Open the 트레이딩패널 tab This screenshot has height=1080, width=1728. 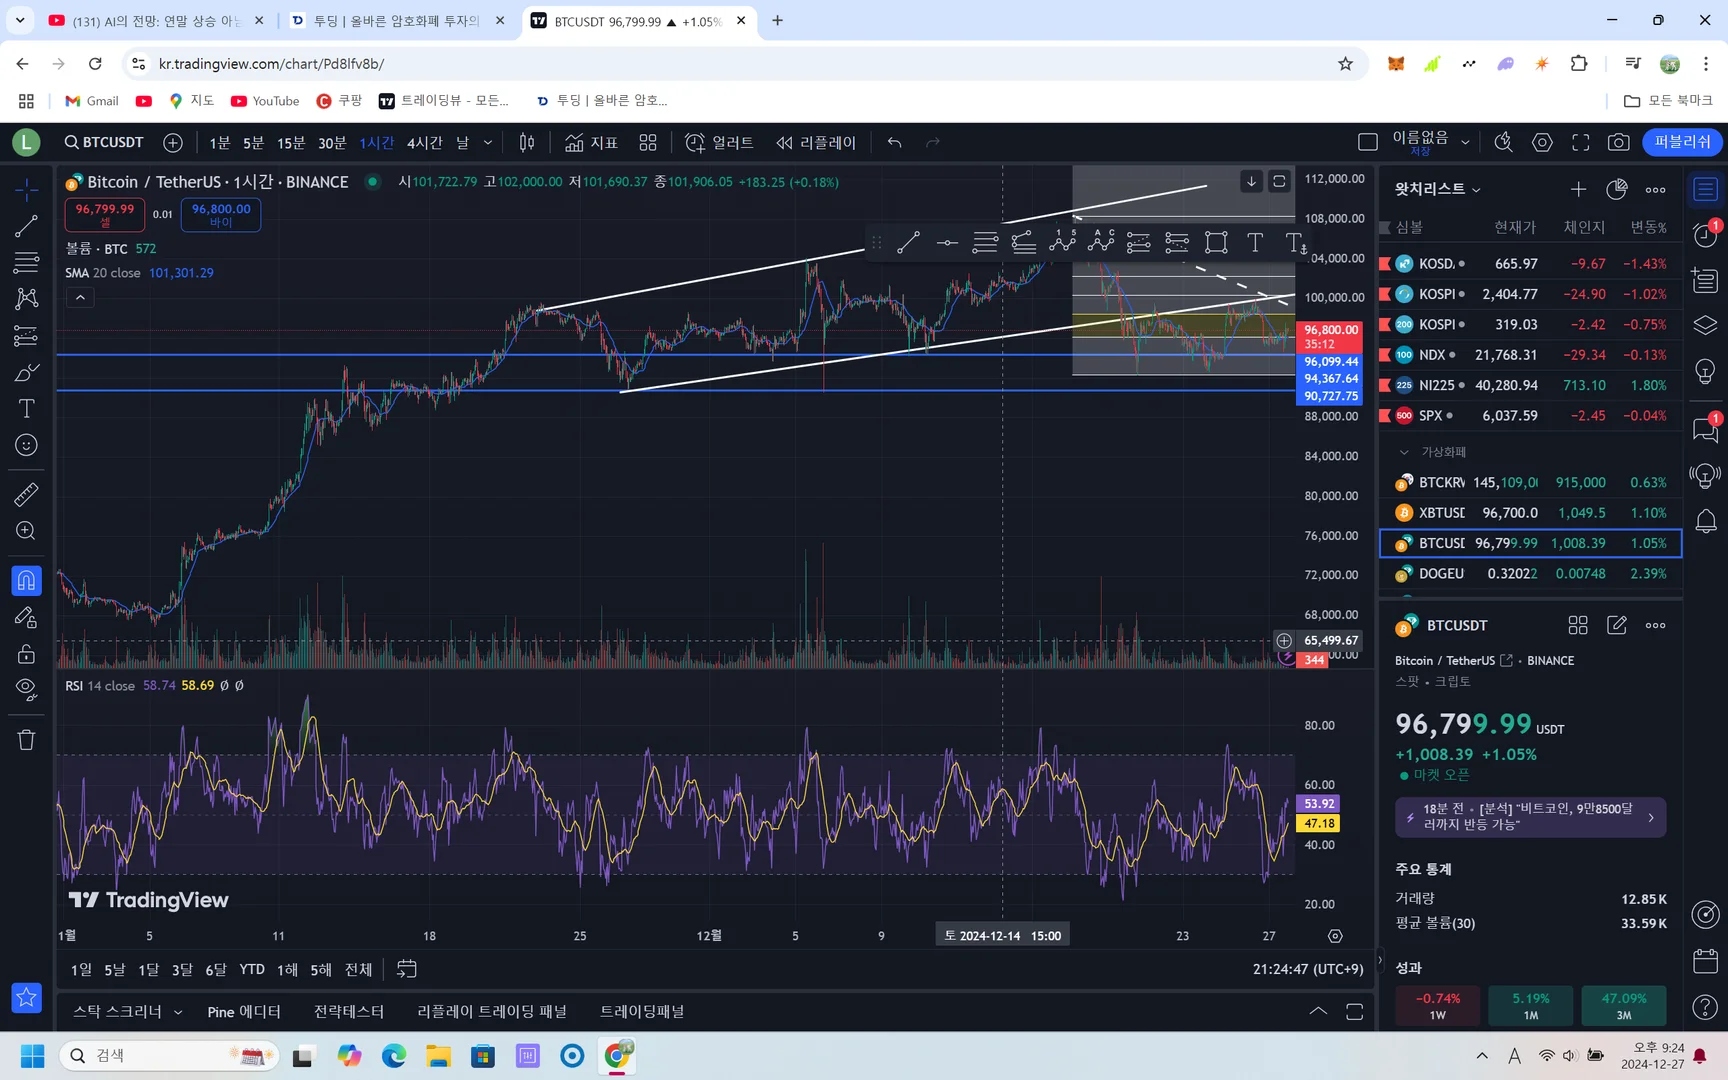click(642, 1012)
